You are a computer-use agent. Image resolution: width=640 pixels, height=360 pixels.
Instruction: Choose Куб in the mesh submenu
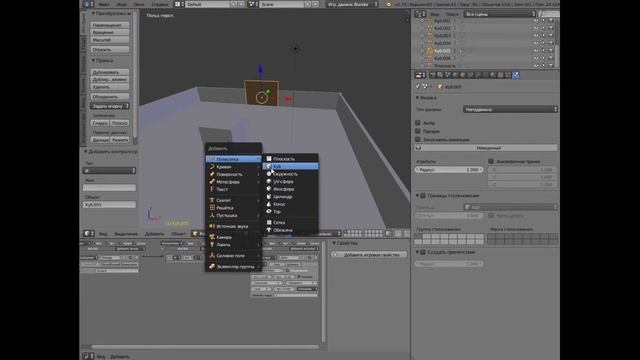point(290,167)
